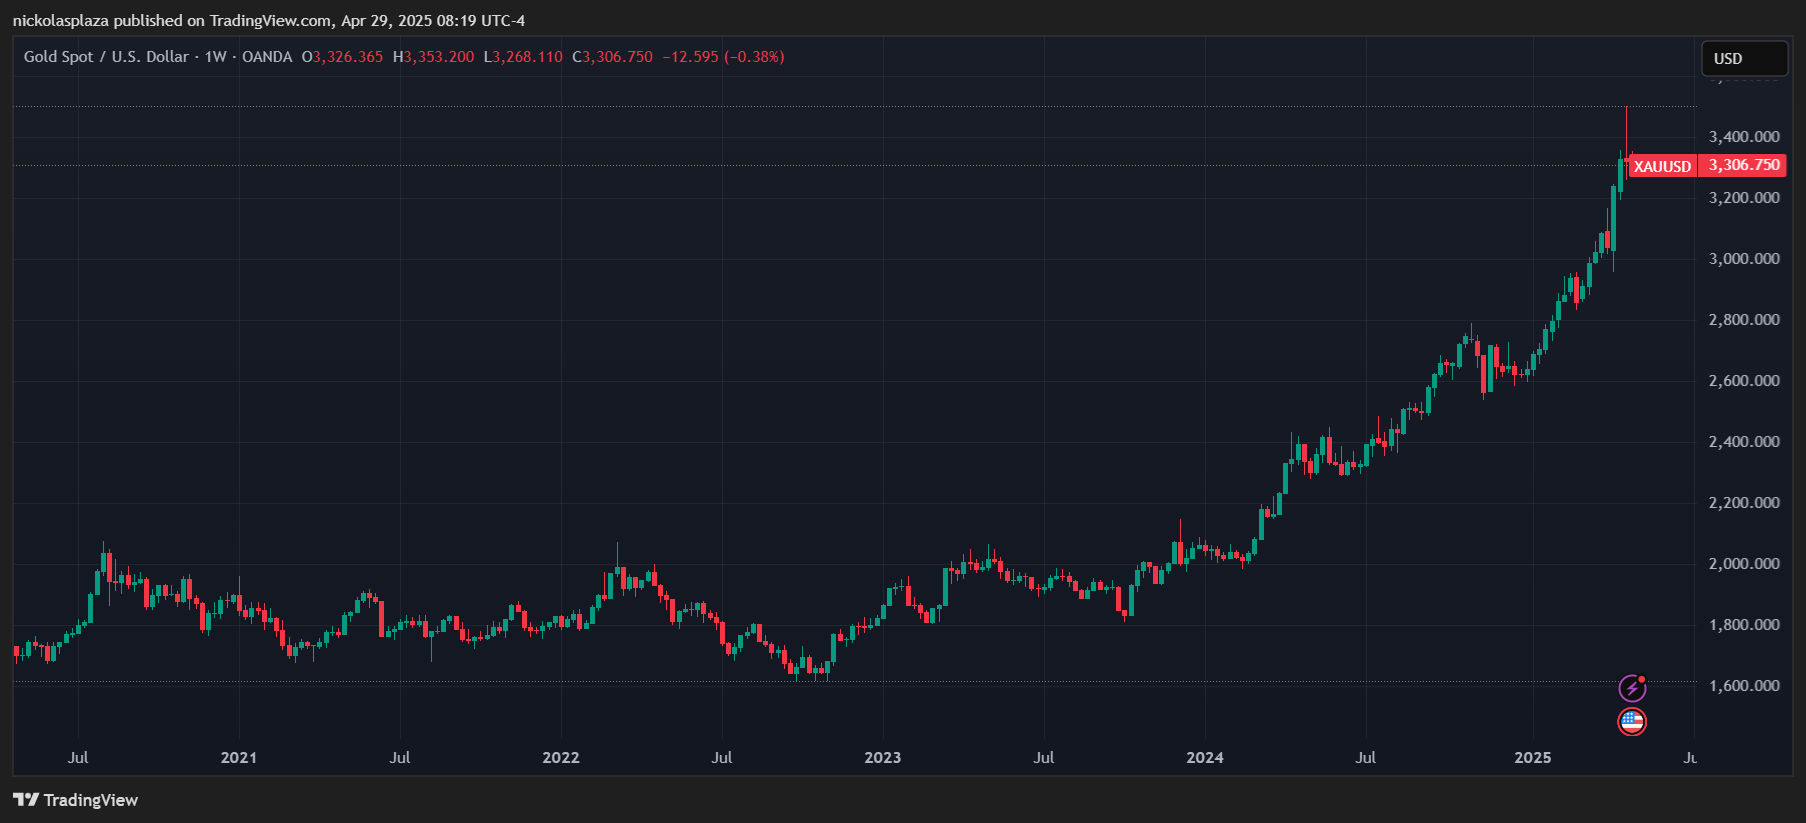Click the 2022 time axis label
Viewport: 1806px width, 823px height.
(561, 758)
